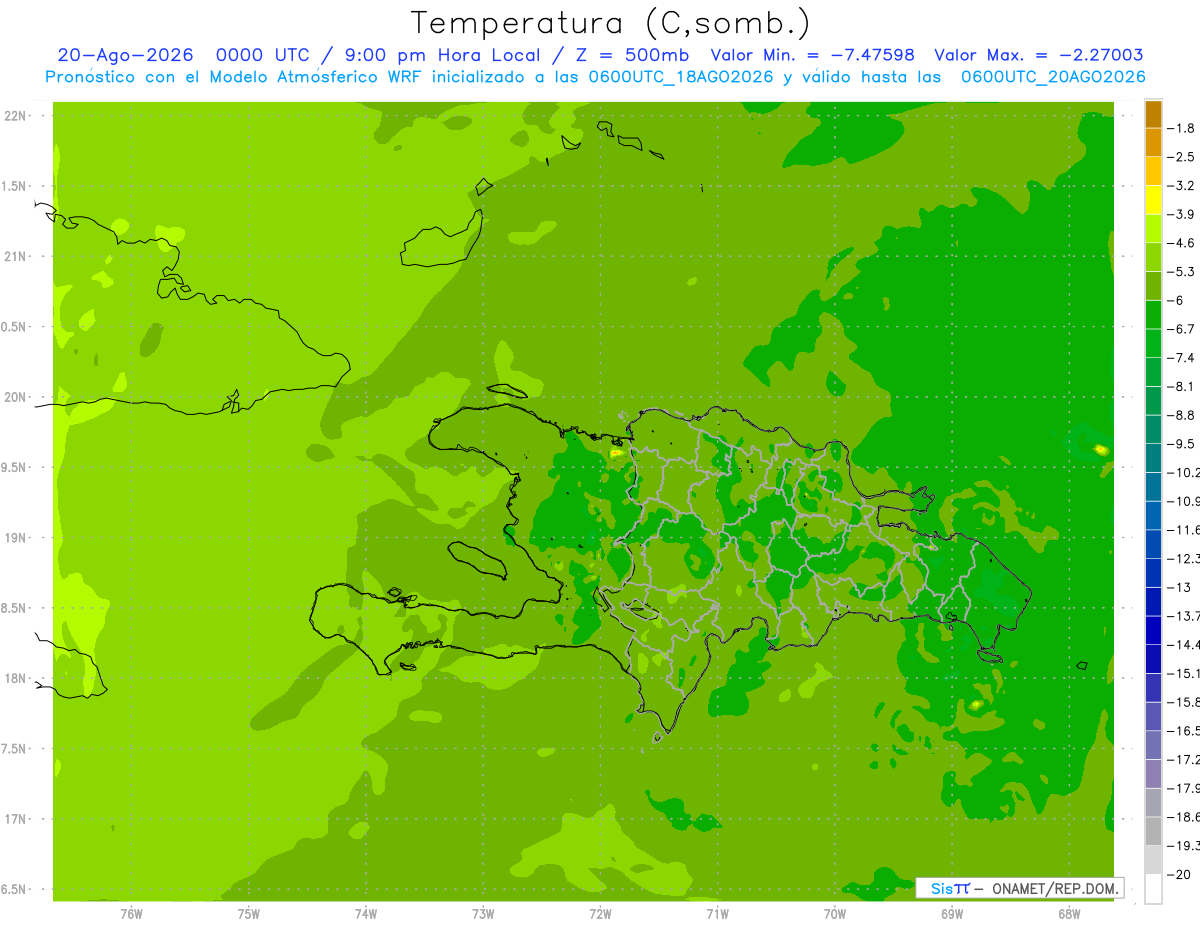Click the 68W longitude label
The image size is (1200, 927).
click(1069, 912)
